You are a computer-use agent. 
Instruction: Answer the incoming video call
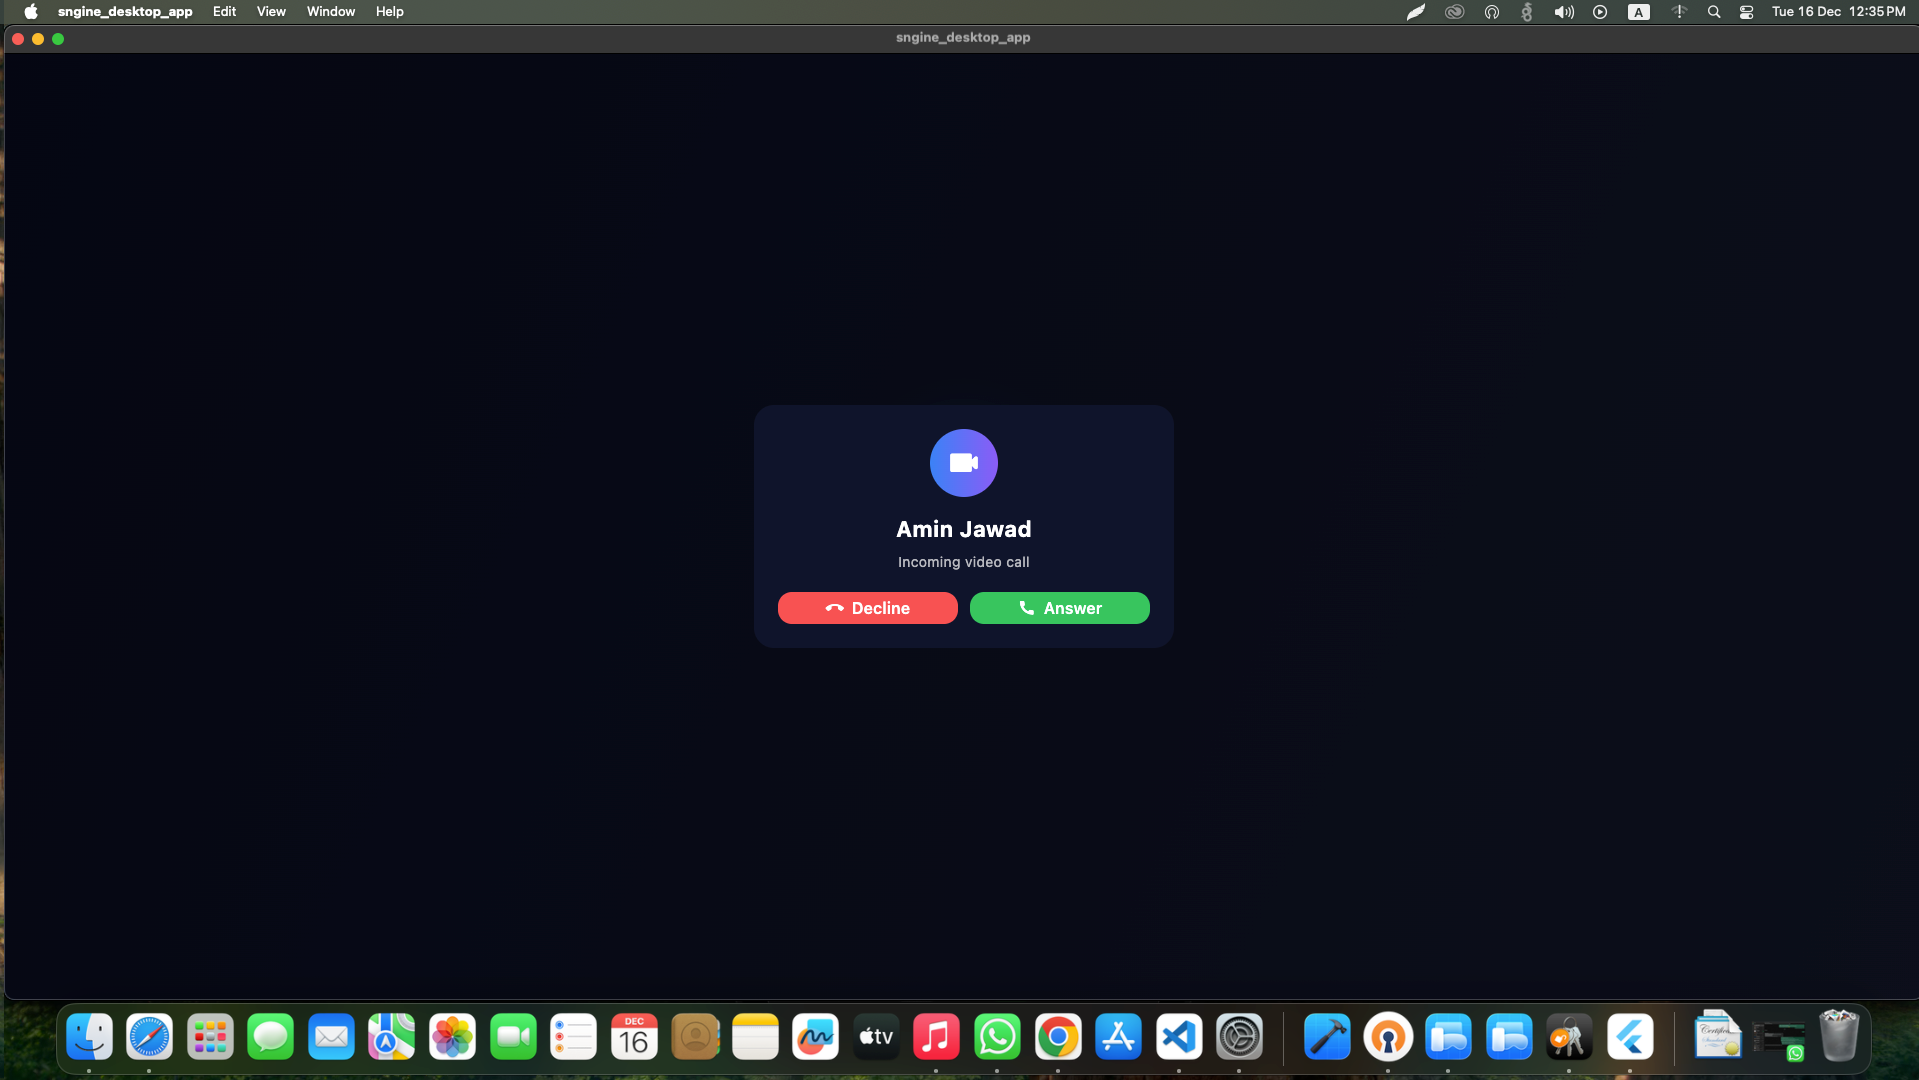[x=1059, y=608]
